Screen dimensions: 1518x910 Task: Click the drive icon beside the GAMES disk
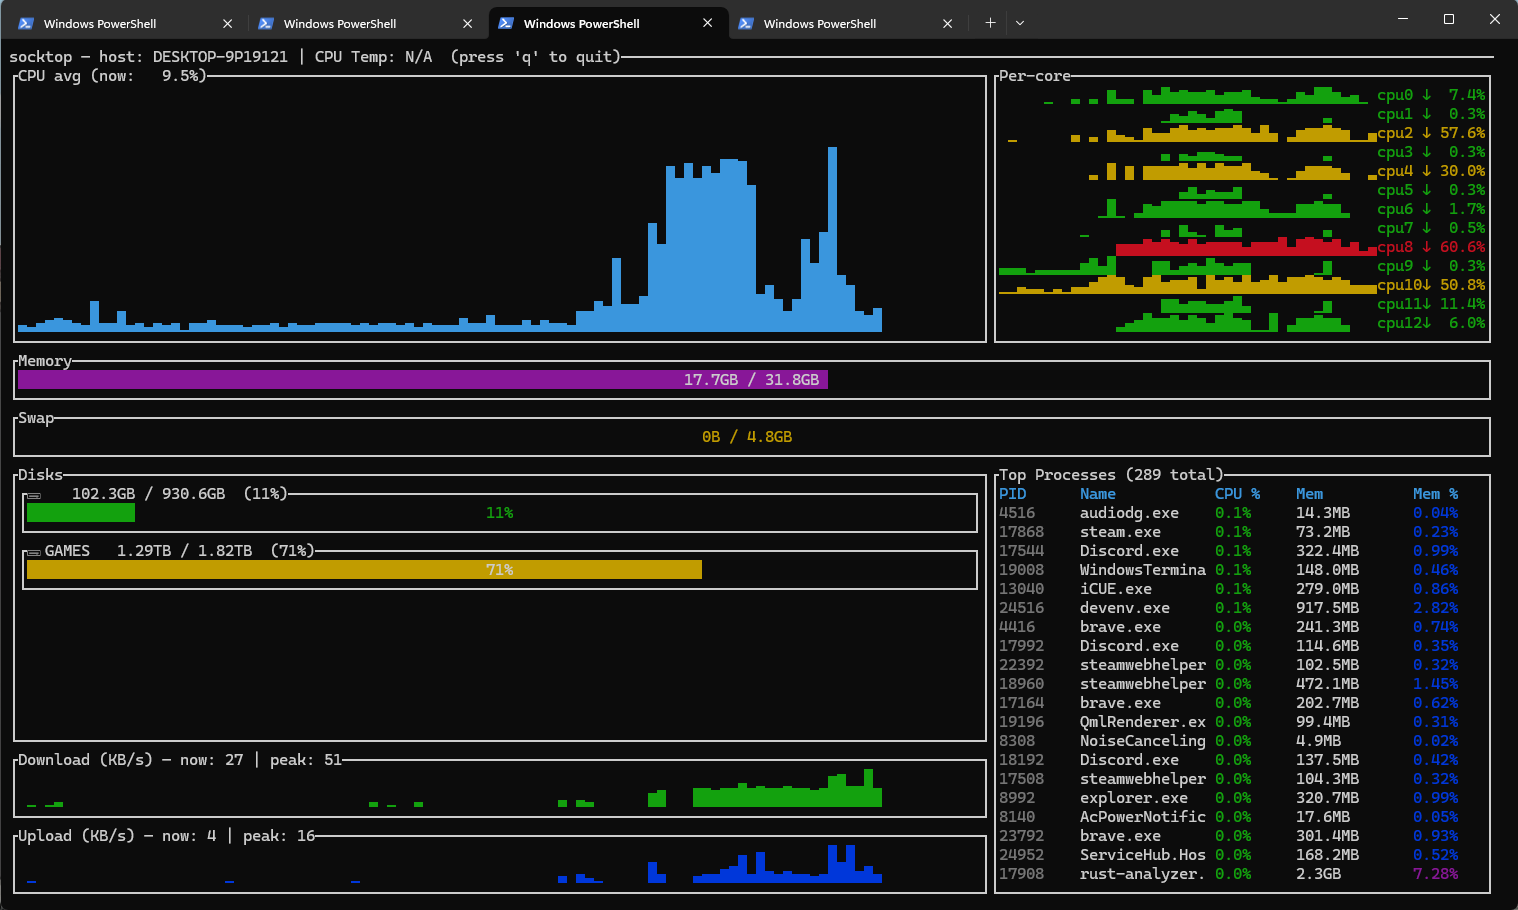coord(33,552)
